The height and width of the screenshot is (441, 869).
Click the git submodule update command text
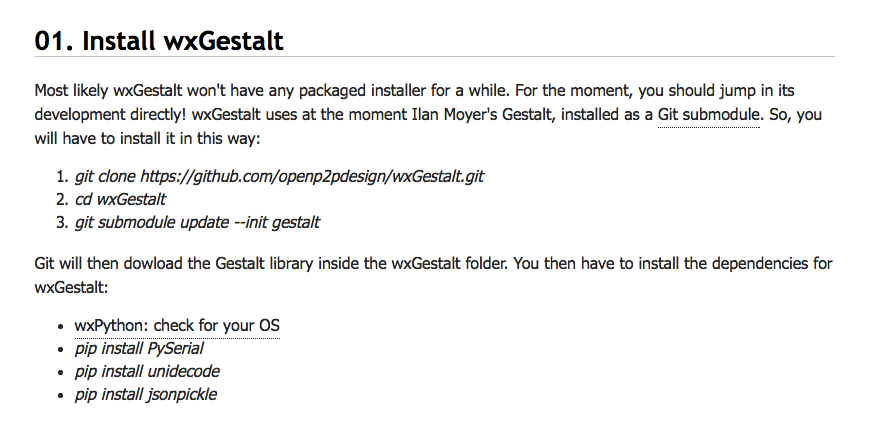click(197, 223)
